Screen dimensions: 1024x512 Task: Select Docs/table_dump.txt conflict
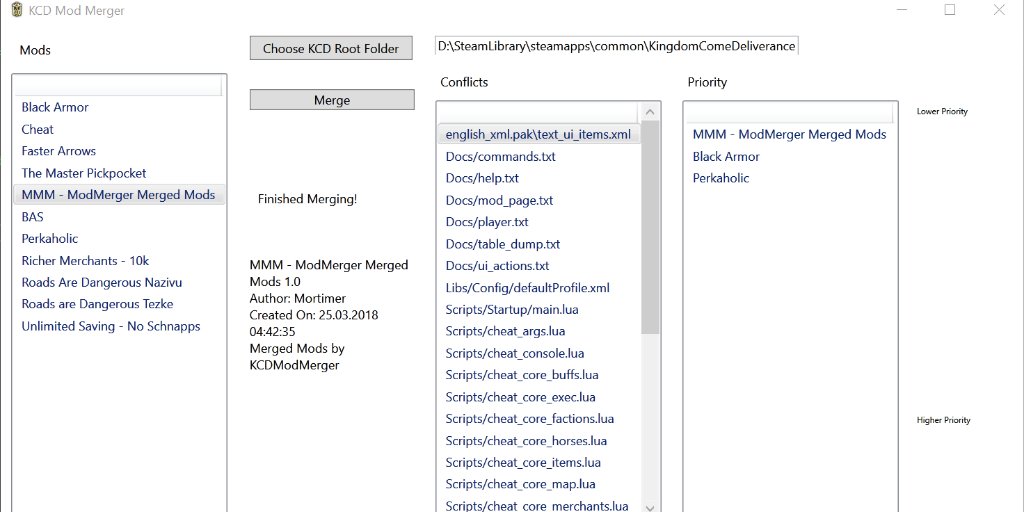(x=539, y=244)
